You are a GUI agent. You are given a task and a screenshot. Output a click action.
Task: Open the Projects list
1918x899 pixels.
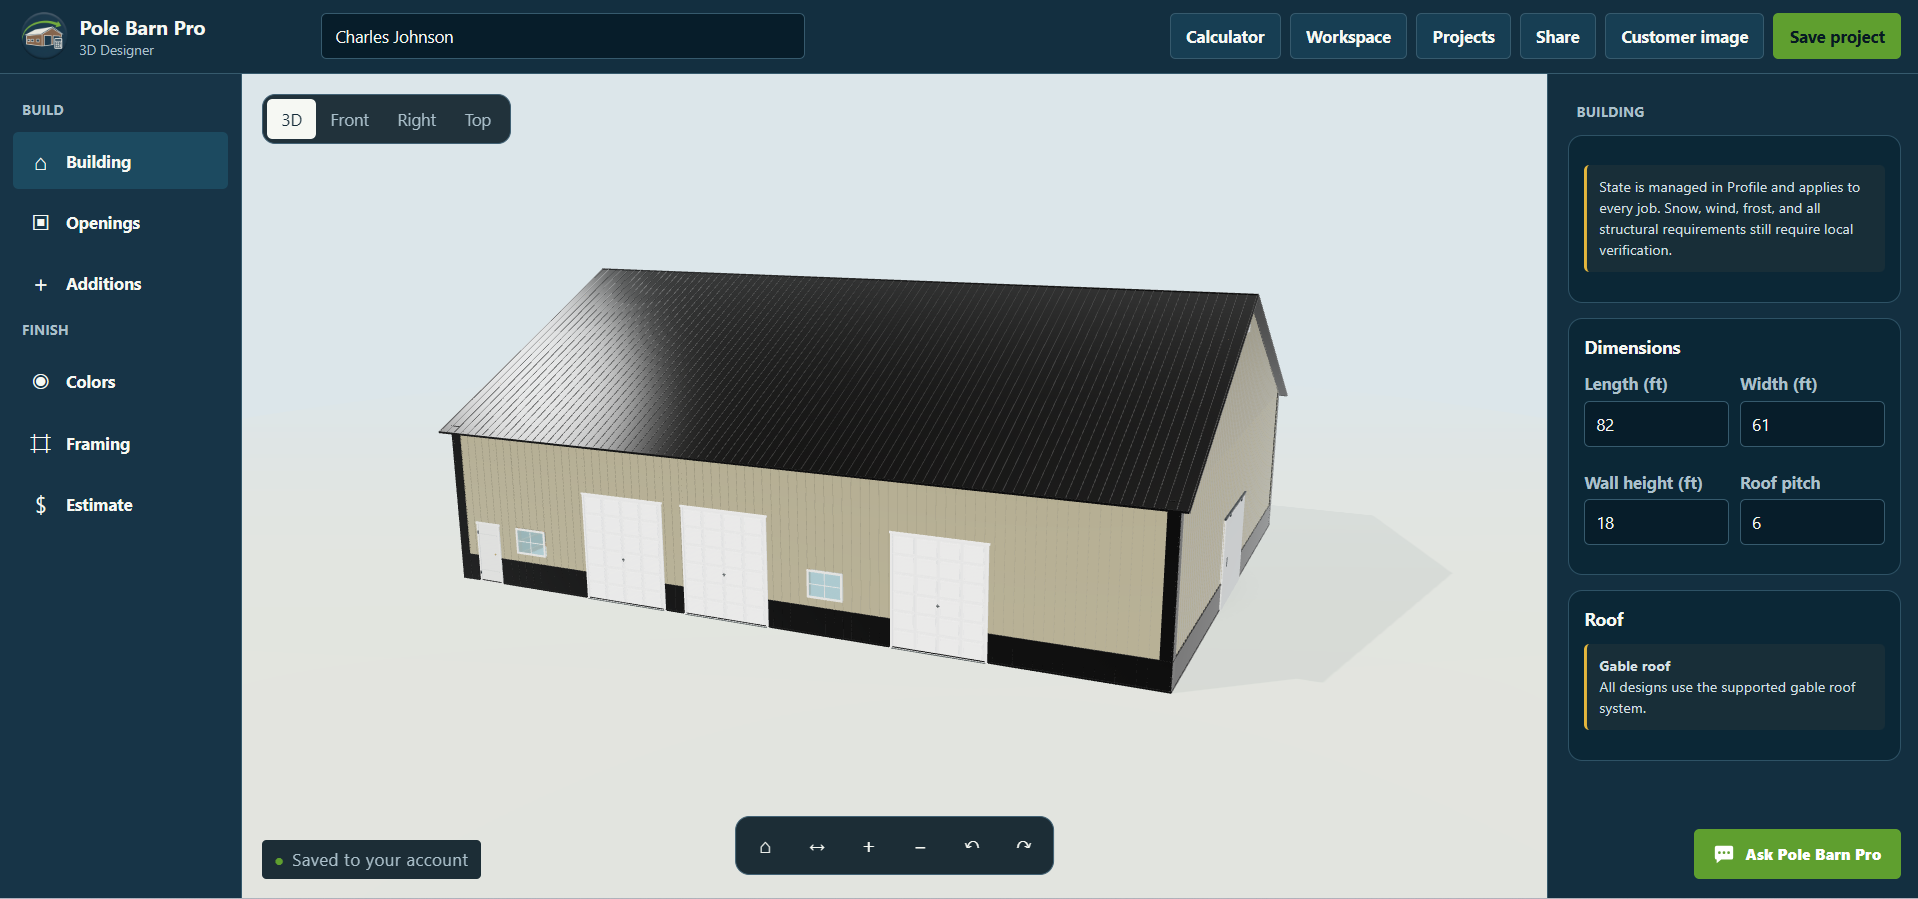click(1463, 37)
